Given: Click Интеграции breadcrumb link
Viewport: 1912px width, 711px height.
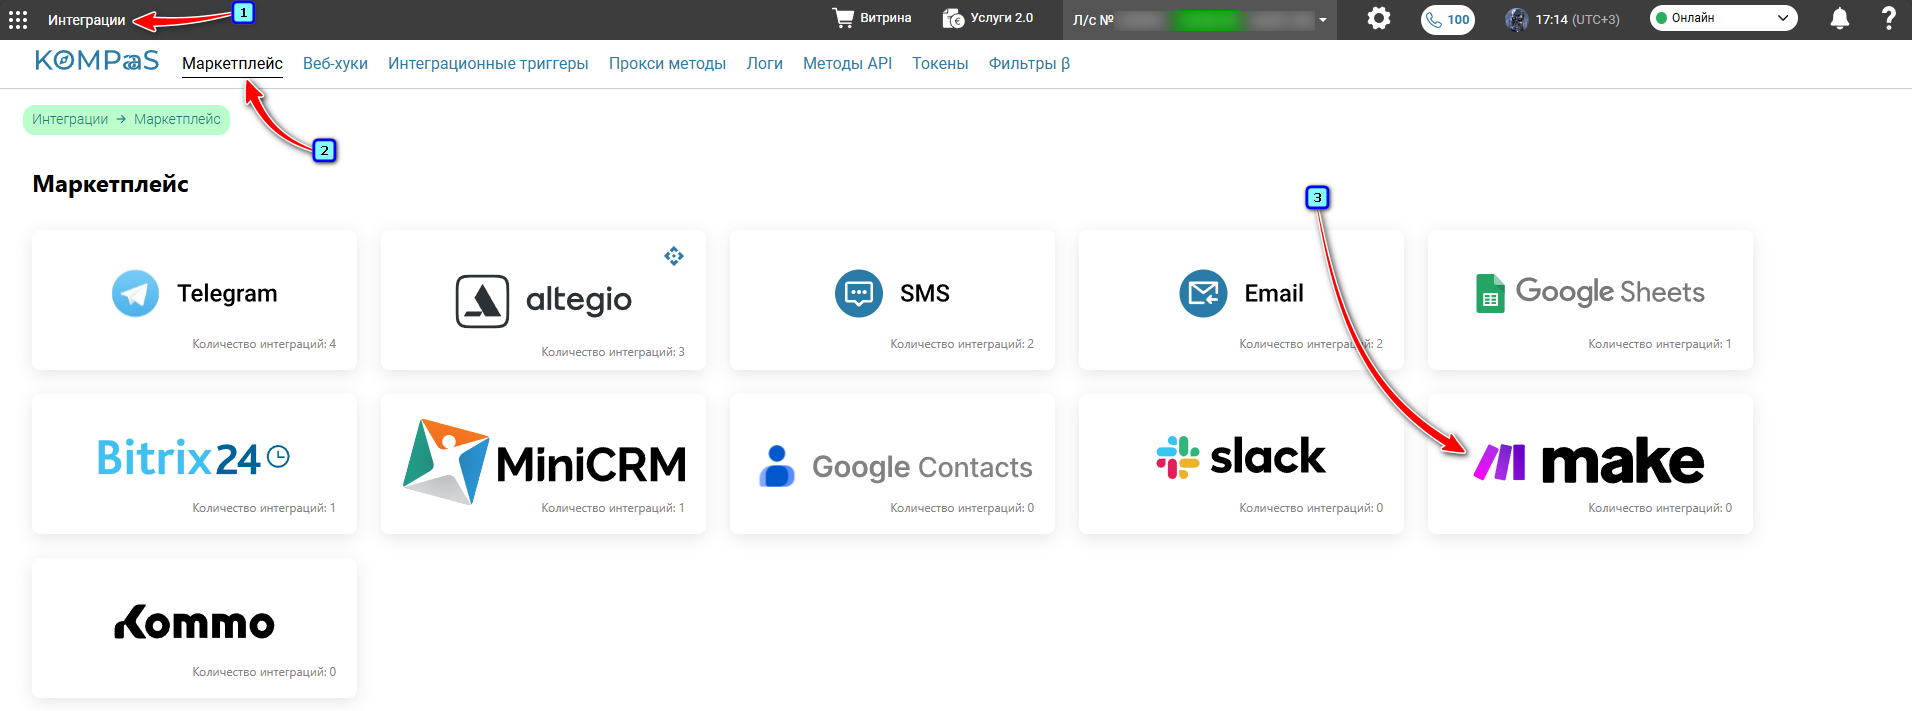Looking at the screenshot, I should click(x=70, y=119).
